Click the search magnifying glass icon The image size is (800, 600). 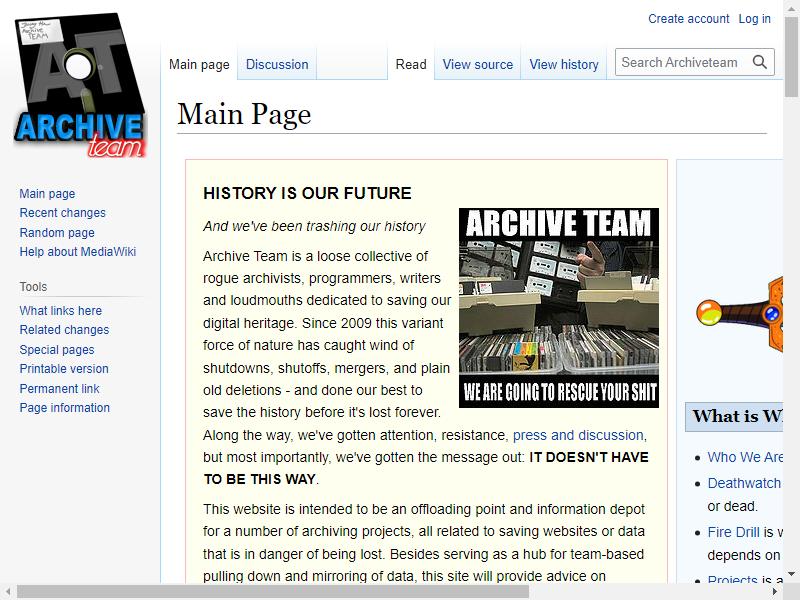click(760, 62)
